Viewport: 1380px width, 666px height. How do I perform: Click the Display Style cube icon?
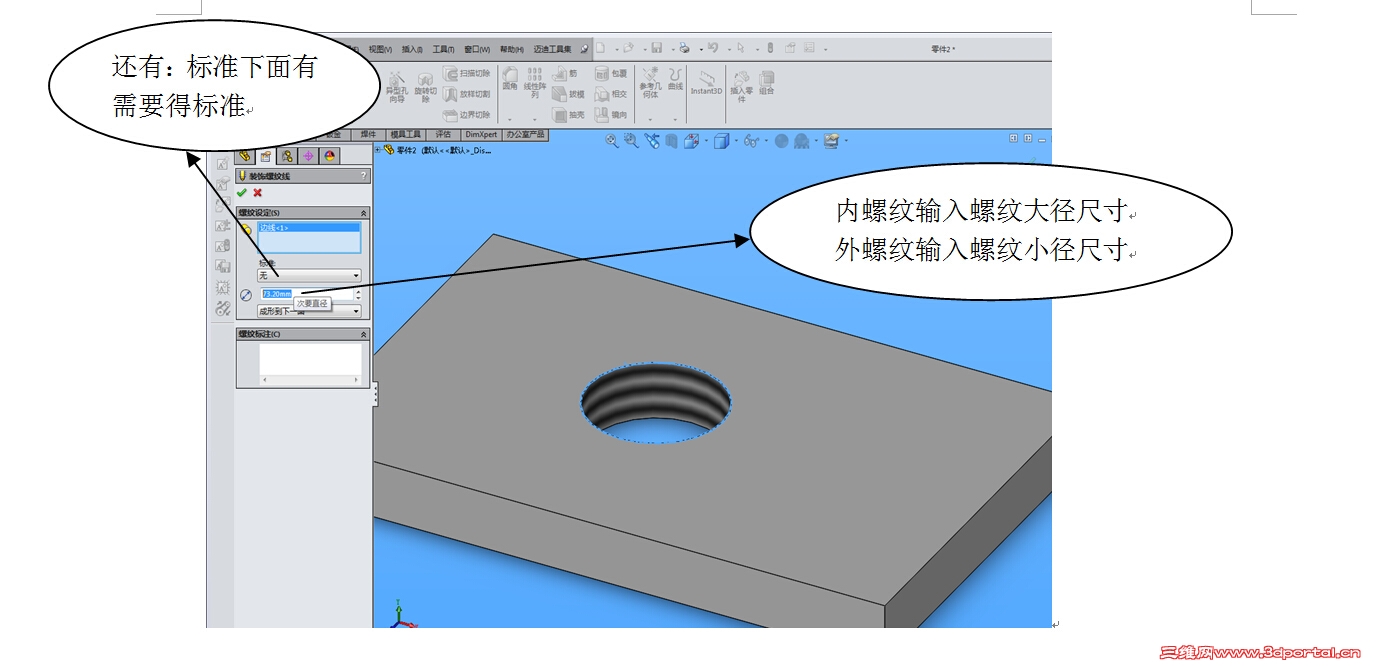(721, 141)
